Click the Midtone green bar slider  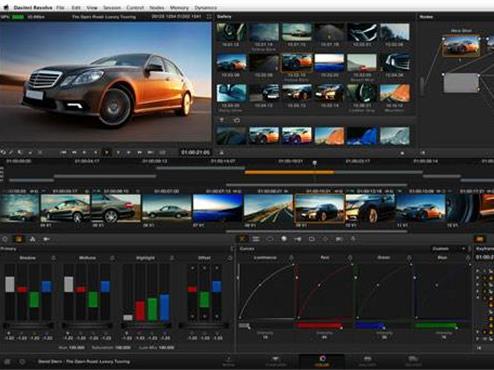(x=93, y=300)
